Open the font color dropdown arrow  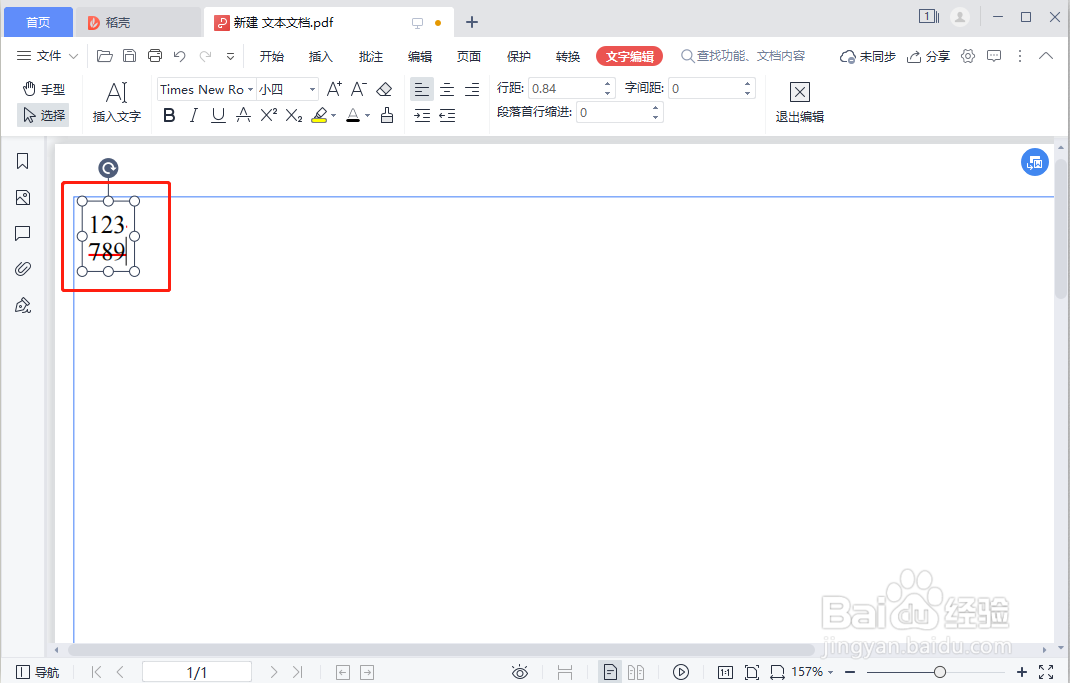366,115
